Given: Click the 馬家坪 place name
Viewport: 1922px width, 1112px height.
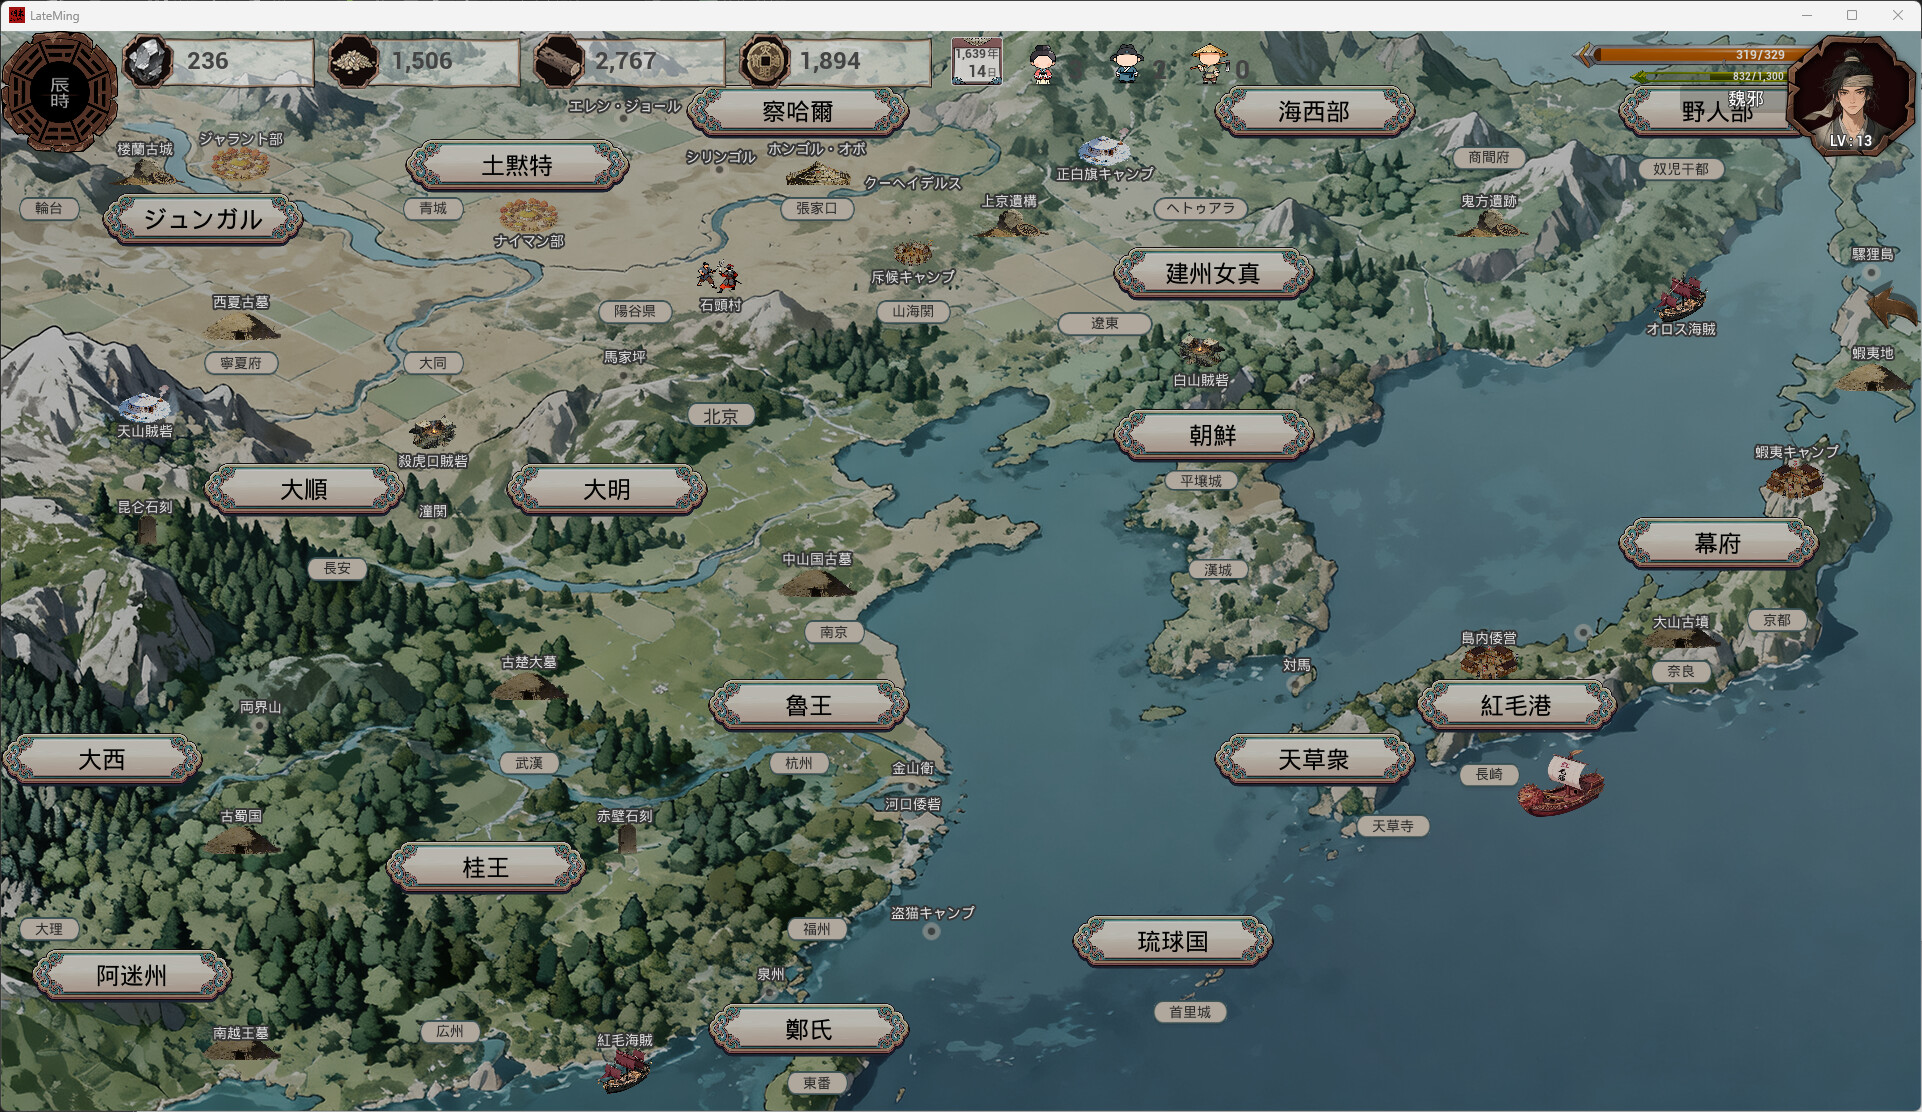Looking at the screenshot, I should pyautogui.click(x=625, y=357).
